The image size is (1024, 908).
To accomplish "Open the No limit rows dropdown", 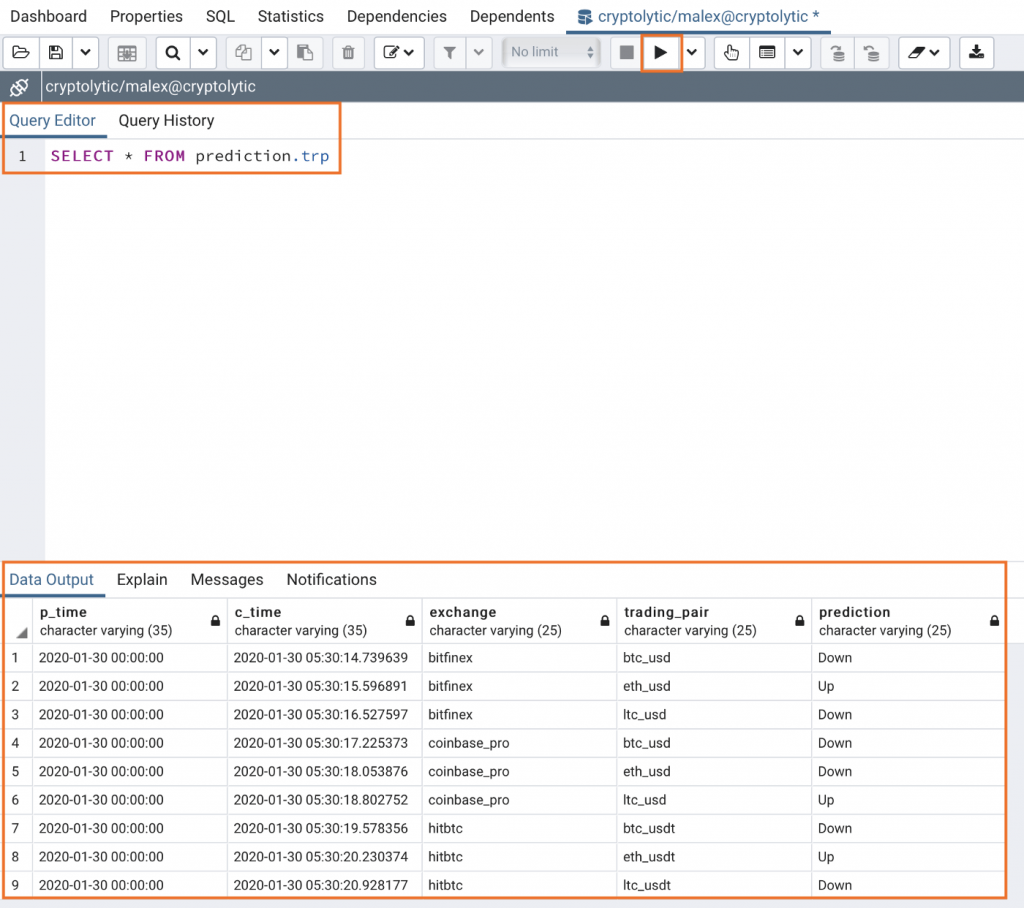I will coord(551,52).
